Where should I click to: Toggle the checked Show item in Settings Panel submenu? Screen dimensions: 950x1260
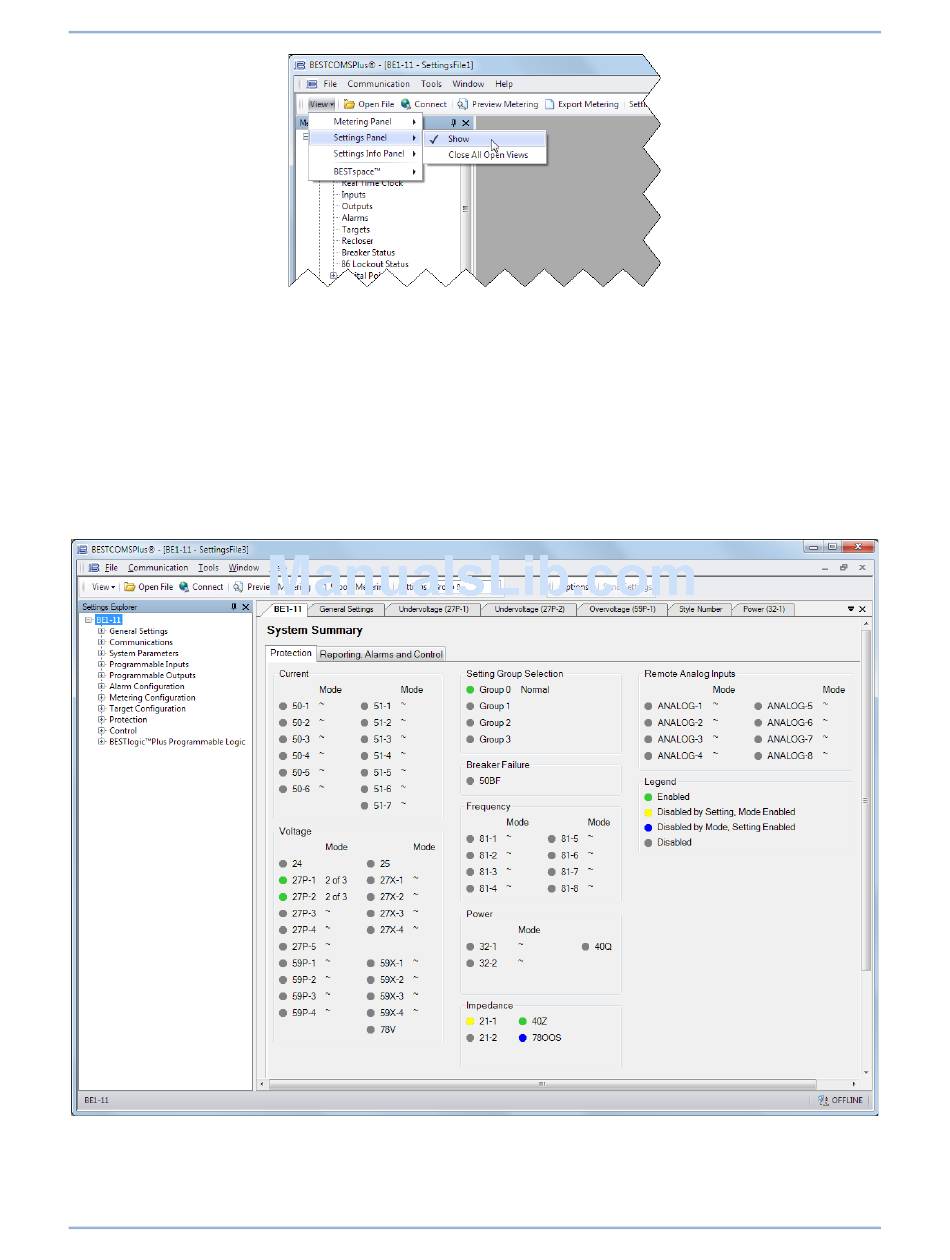tap(485, 139)
